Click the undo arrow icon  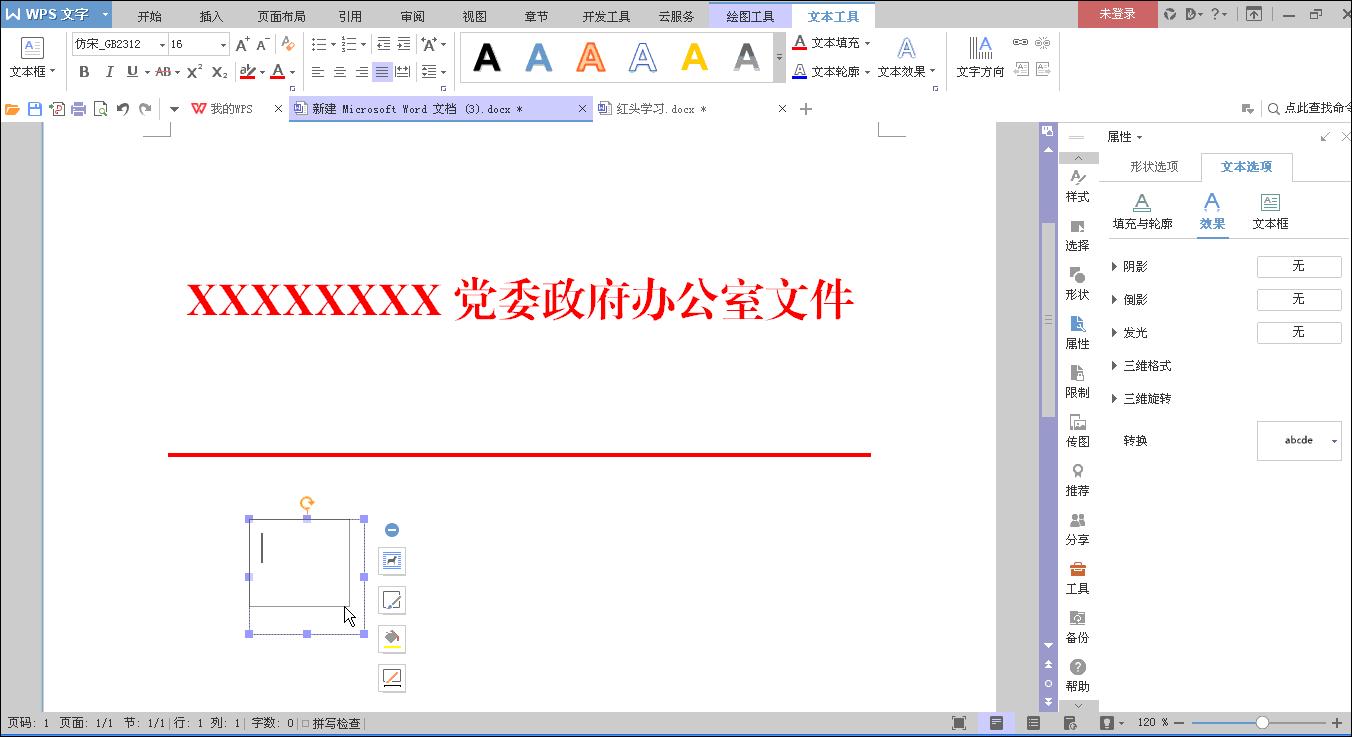(122, 108)
